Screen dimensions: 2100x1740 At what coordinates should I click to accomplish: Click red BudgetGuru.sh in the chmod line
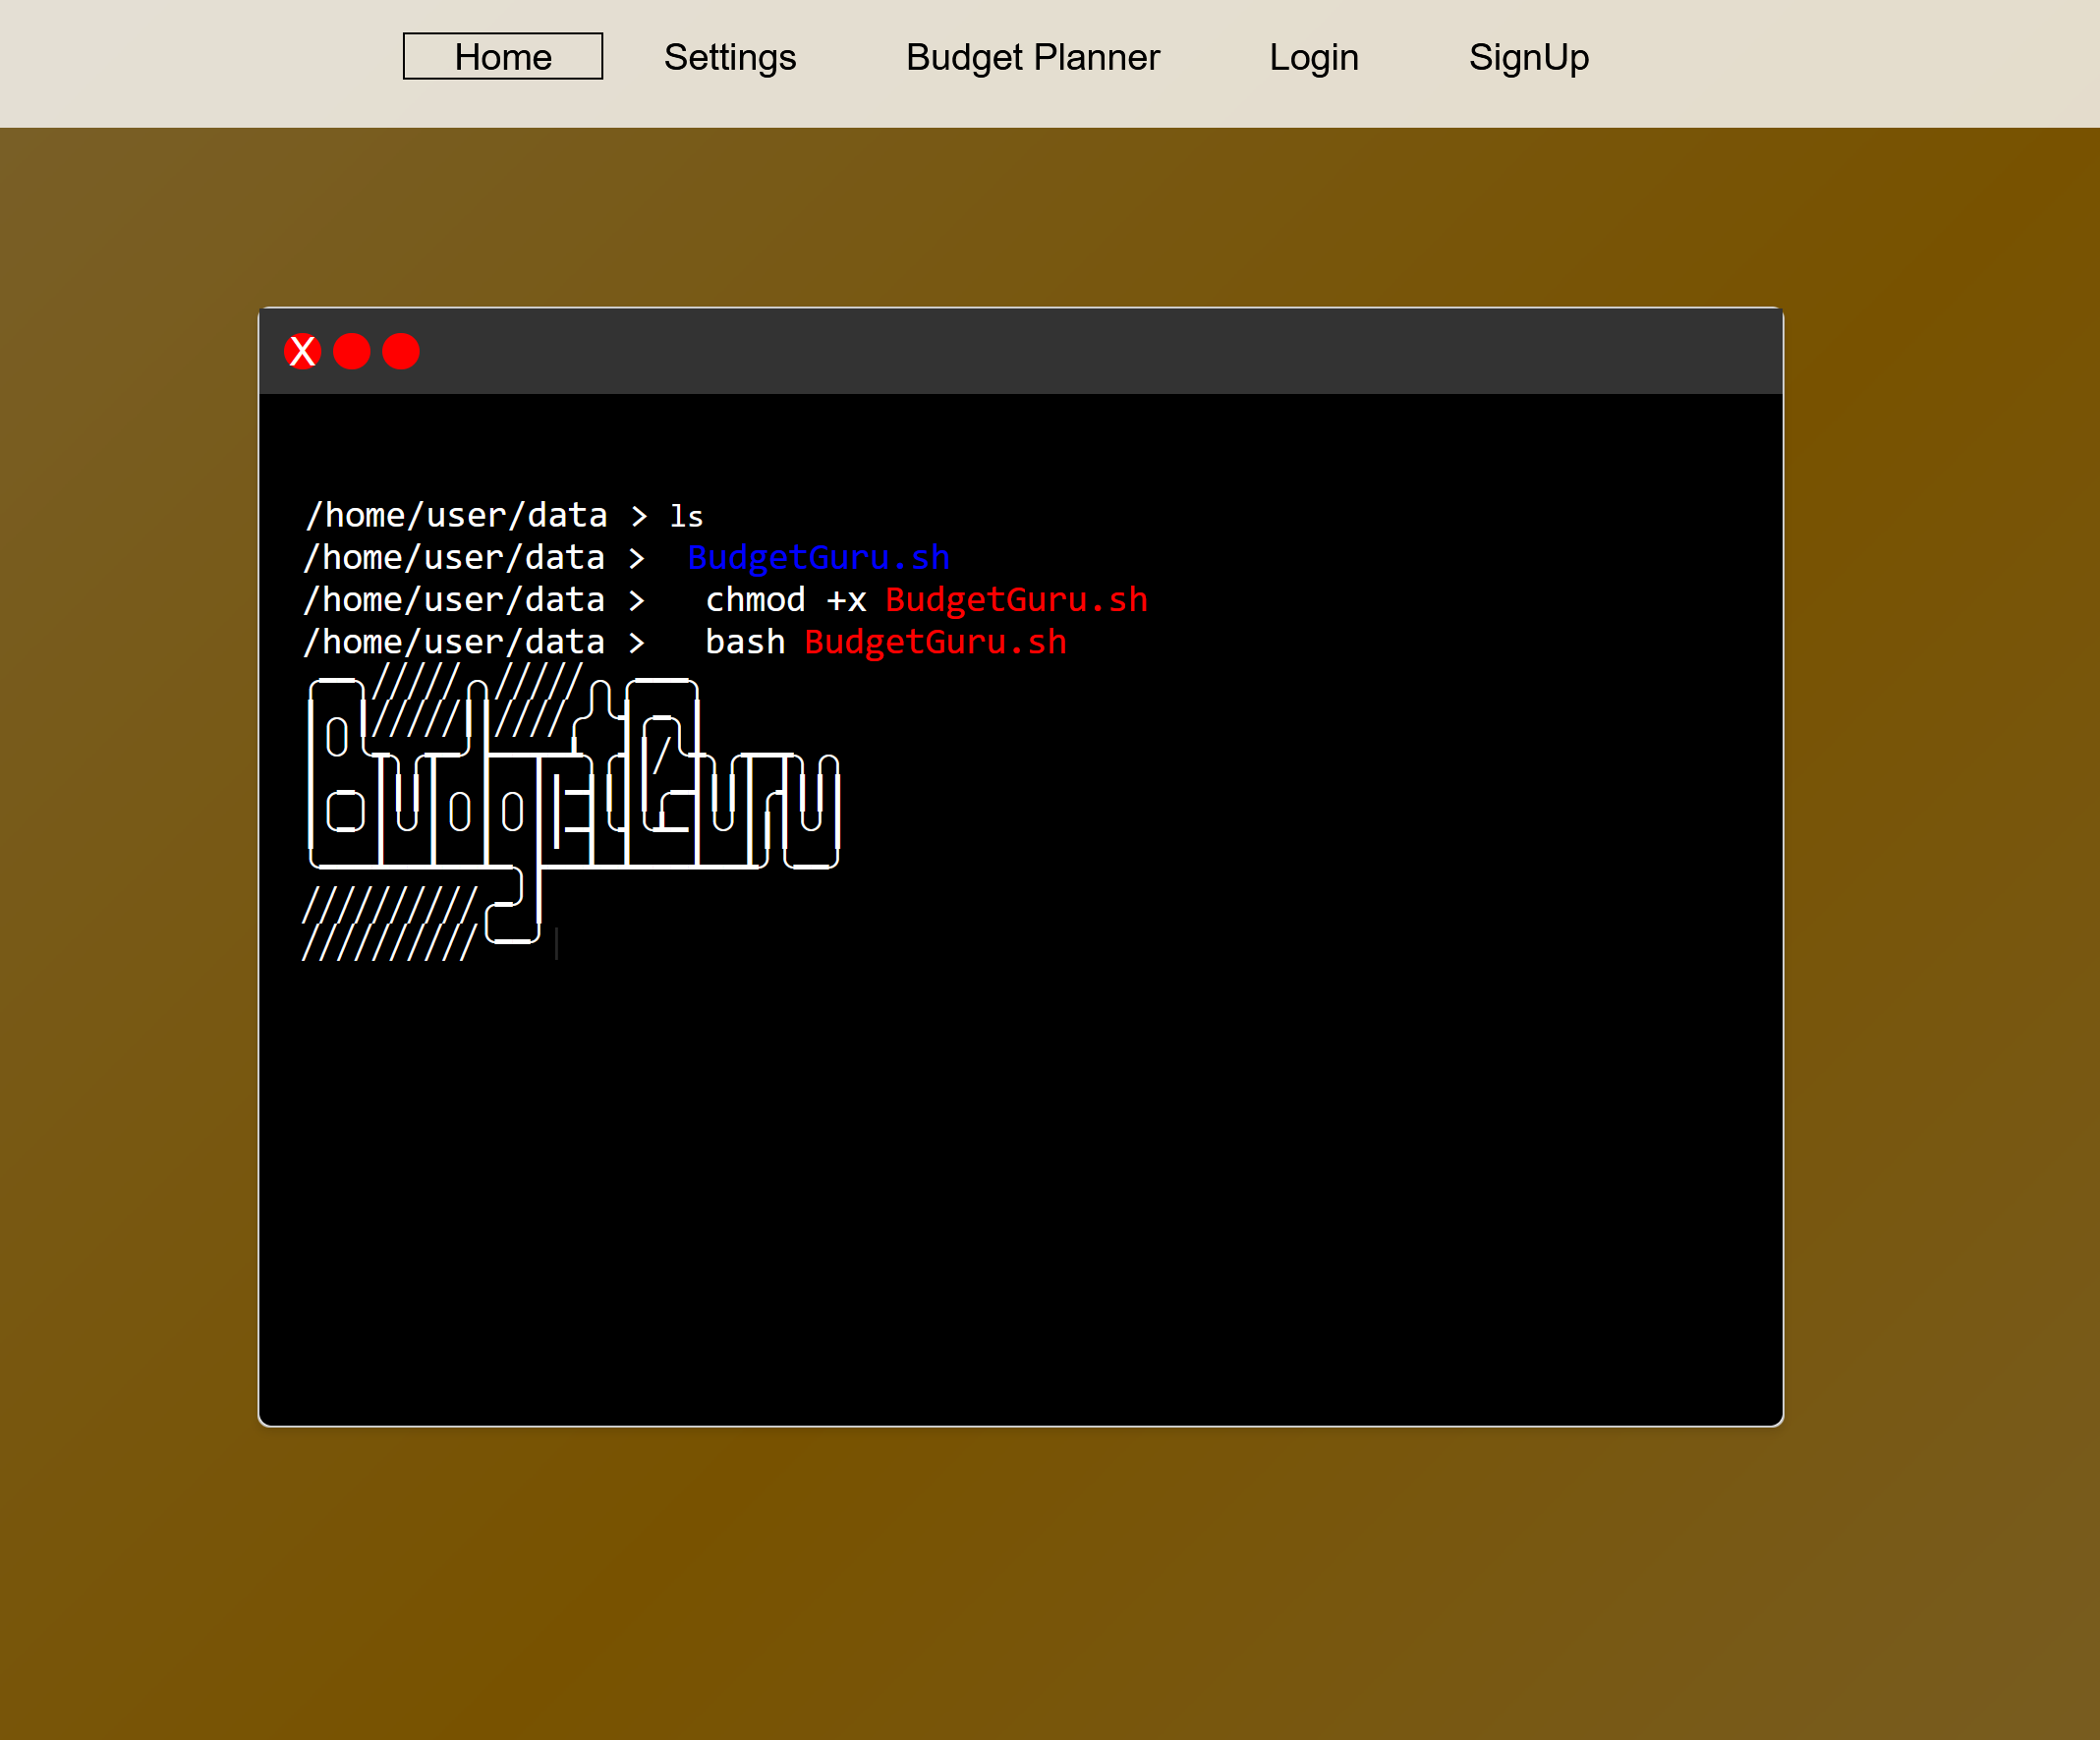pyautogui.click(x=1016, y=599)
